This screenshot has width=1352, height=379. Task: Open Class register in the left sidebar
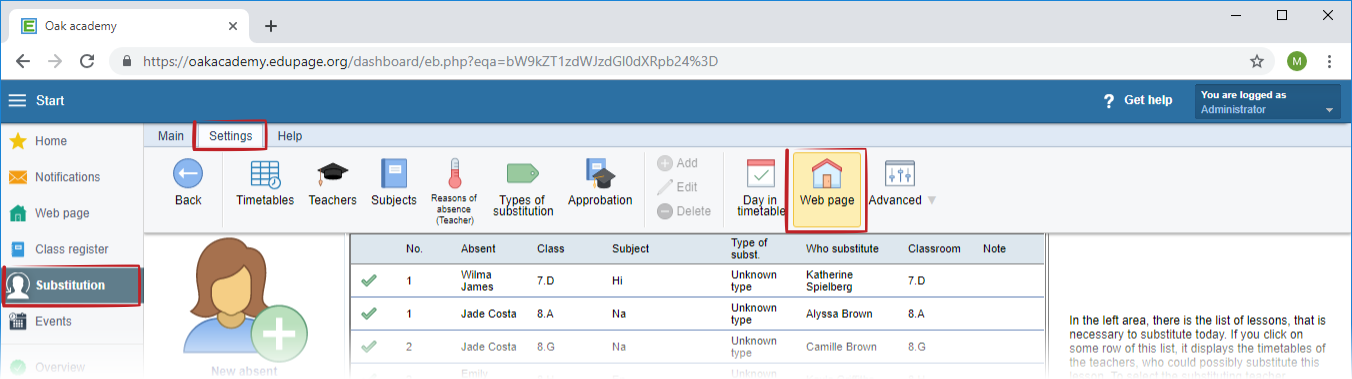click(72, 249)
